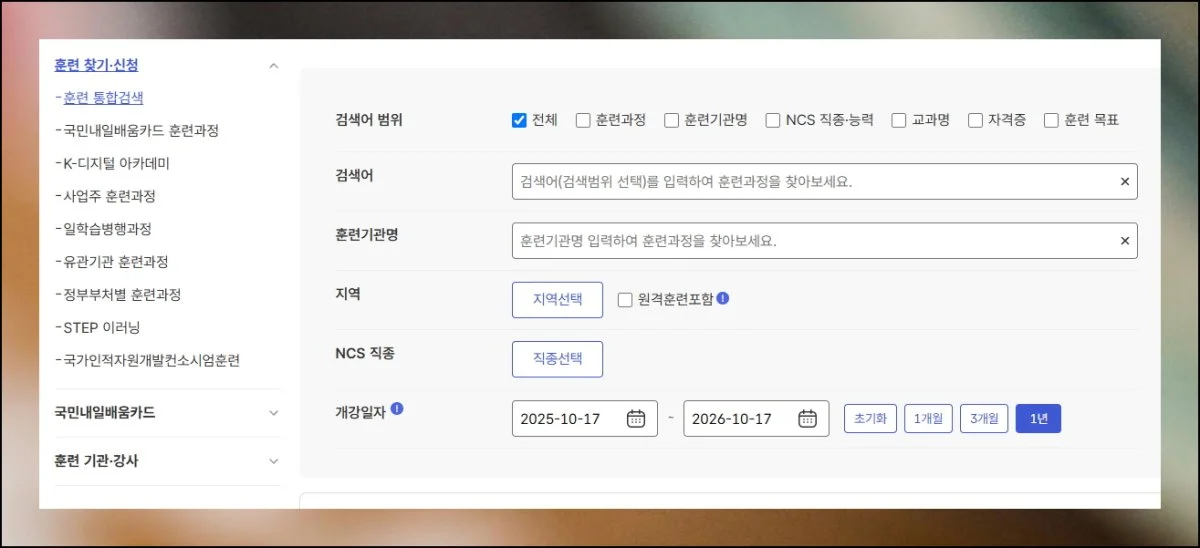Uncheck the 전체 search scope checkbox

click(519, 121)
